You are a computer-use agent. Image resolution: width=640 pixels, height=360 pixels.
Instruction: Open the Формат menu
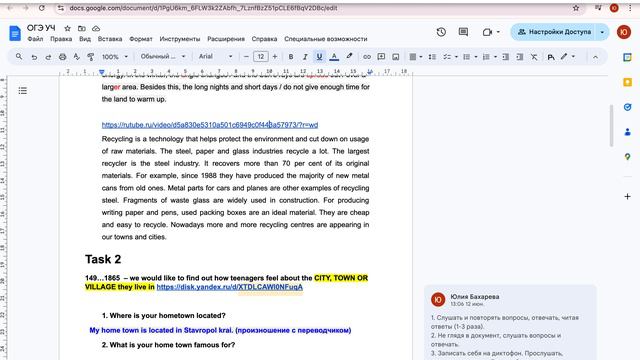click(141, 39)
